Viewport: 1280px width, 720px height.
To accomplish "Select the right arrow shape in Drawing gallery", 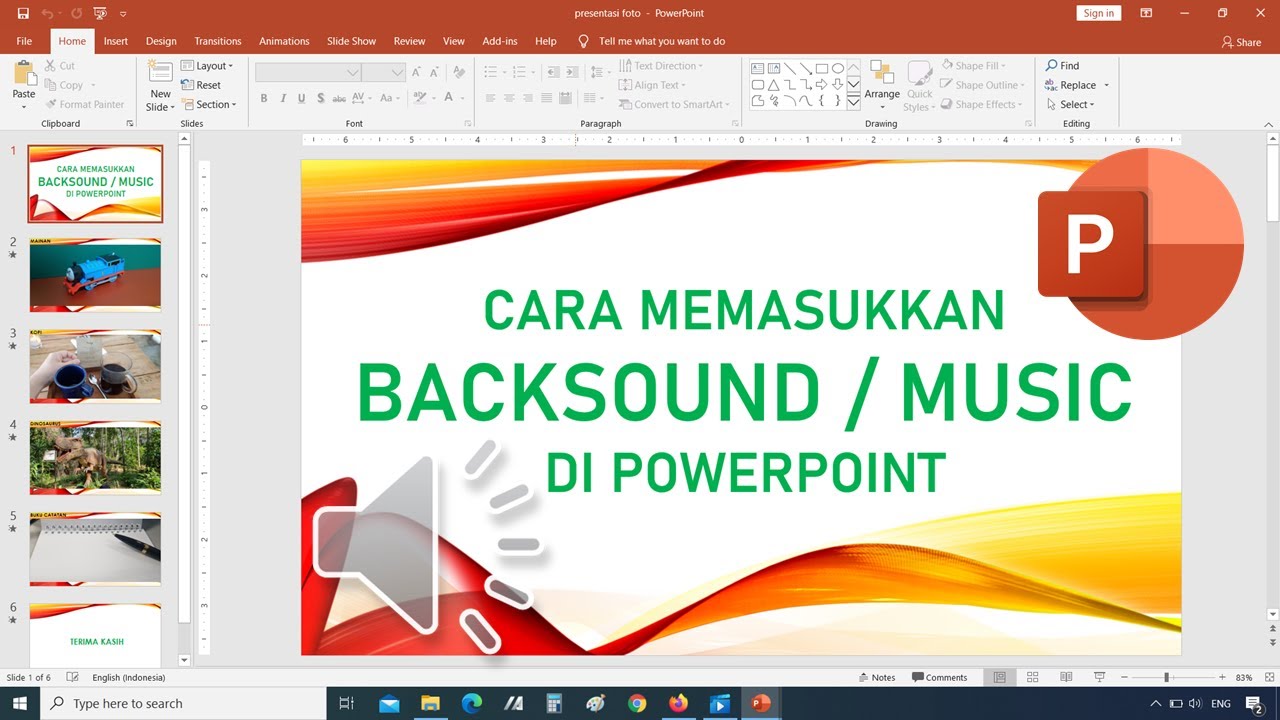I will [x=822, y=85].
